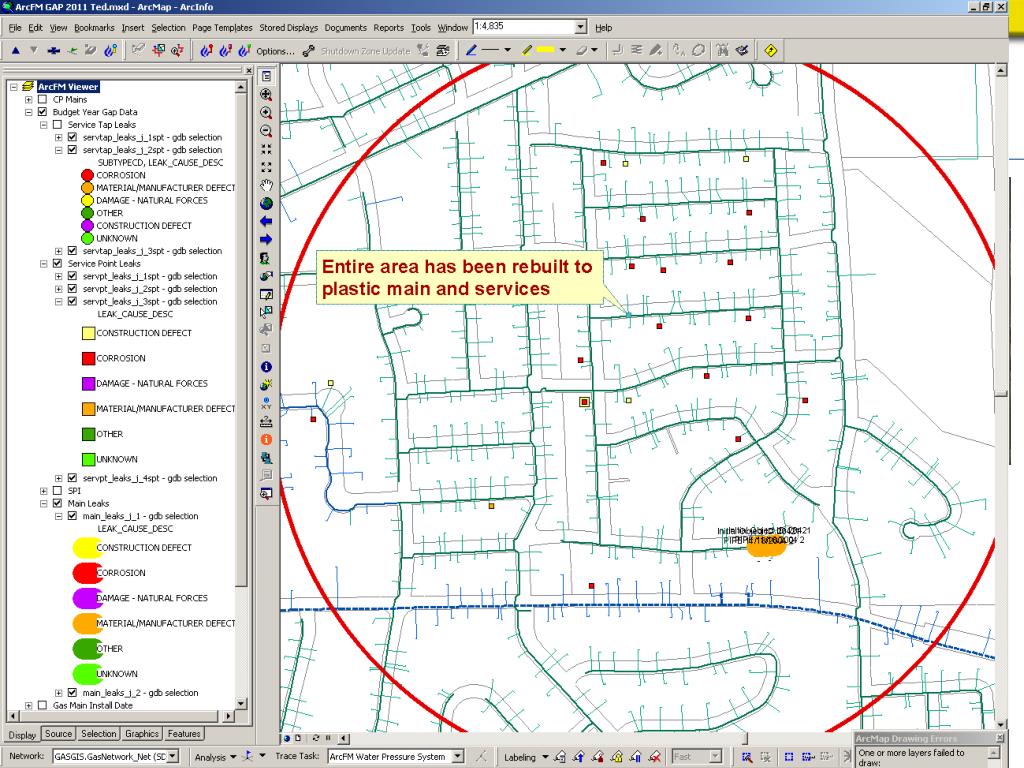Click the refresh view icon below map
The height and width of the screenshot is (768, 1024).
tap(315, 739)
